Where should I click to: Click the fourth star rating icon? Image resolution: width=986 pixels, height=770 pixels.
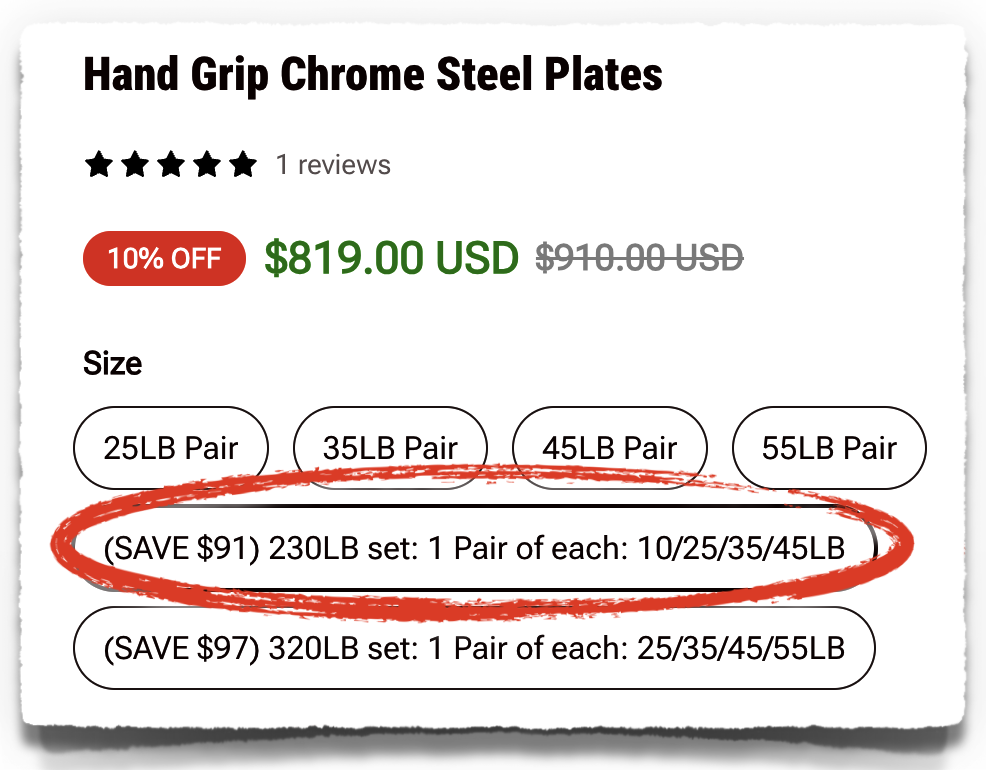point(208,164)
